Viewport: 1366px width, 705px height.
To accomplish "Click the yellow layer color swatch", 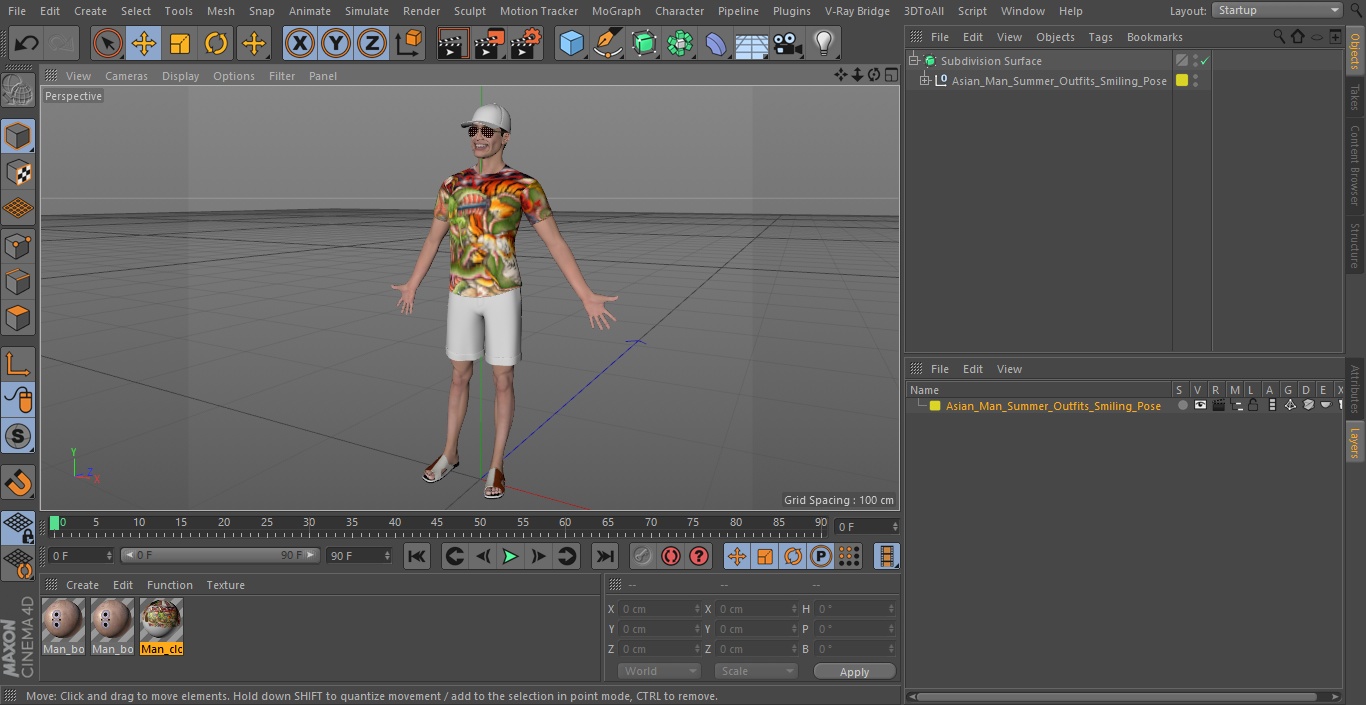I will tap(935, 406).
